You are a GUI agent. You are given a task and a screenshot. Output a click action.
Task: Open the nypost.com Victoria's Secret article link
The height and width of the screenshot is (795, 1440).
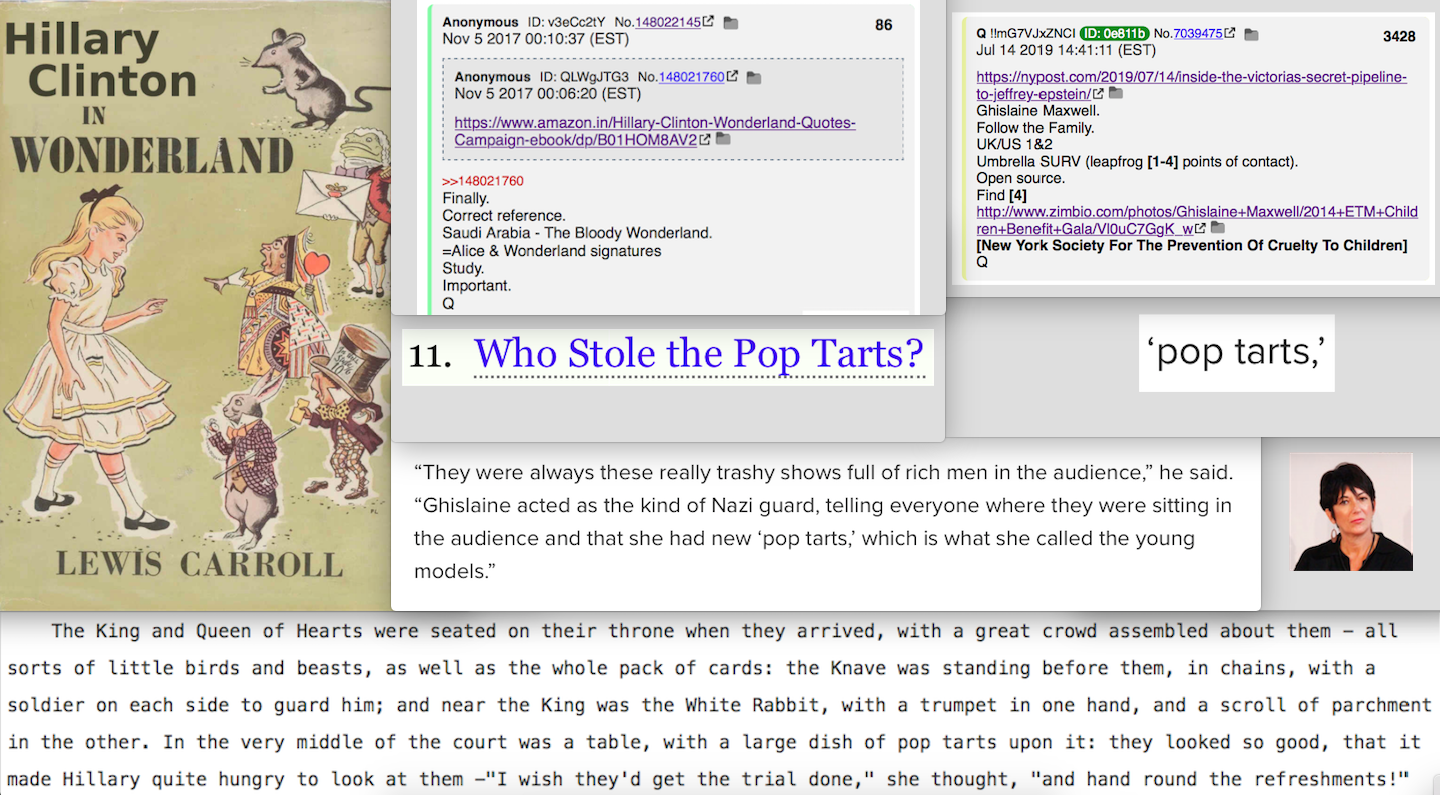pos(1190,85)
